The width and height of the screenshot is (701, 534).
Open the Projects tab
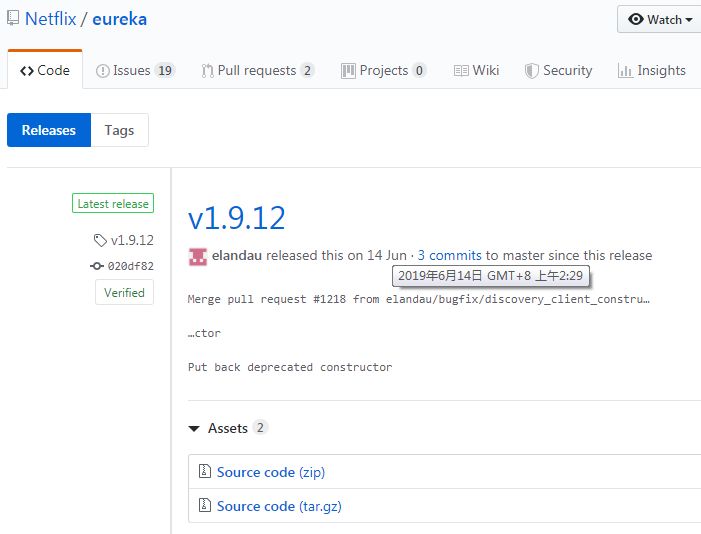pyautogui.click(x=384, y=70)
